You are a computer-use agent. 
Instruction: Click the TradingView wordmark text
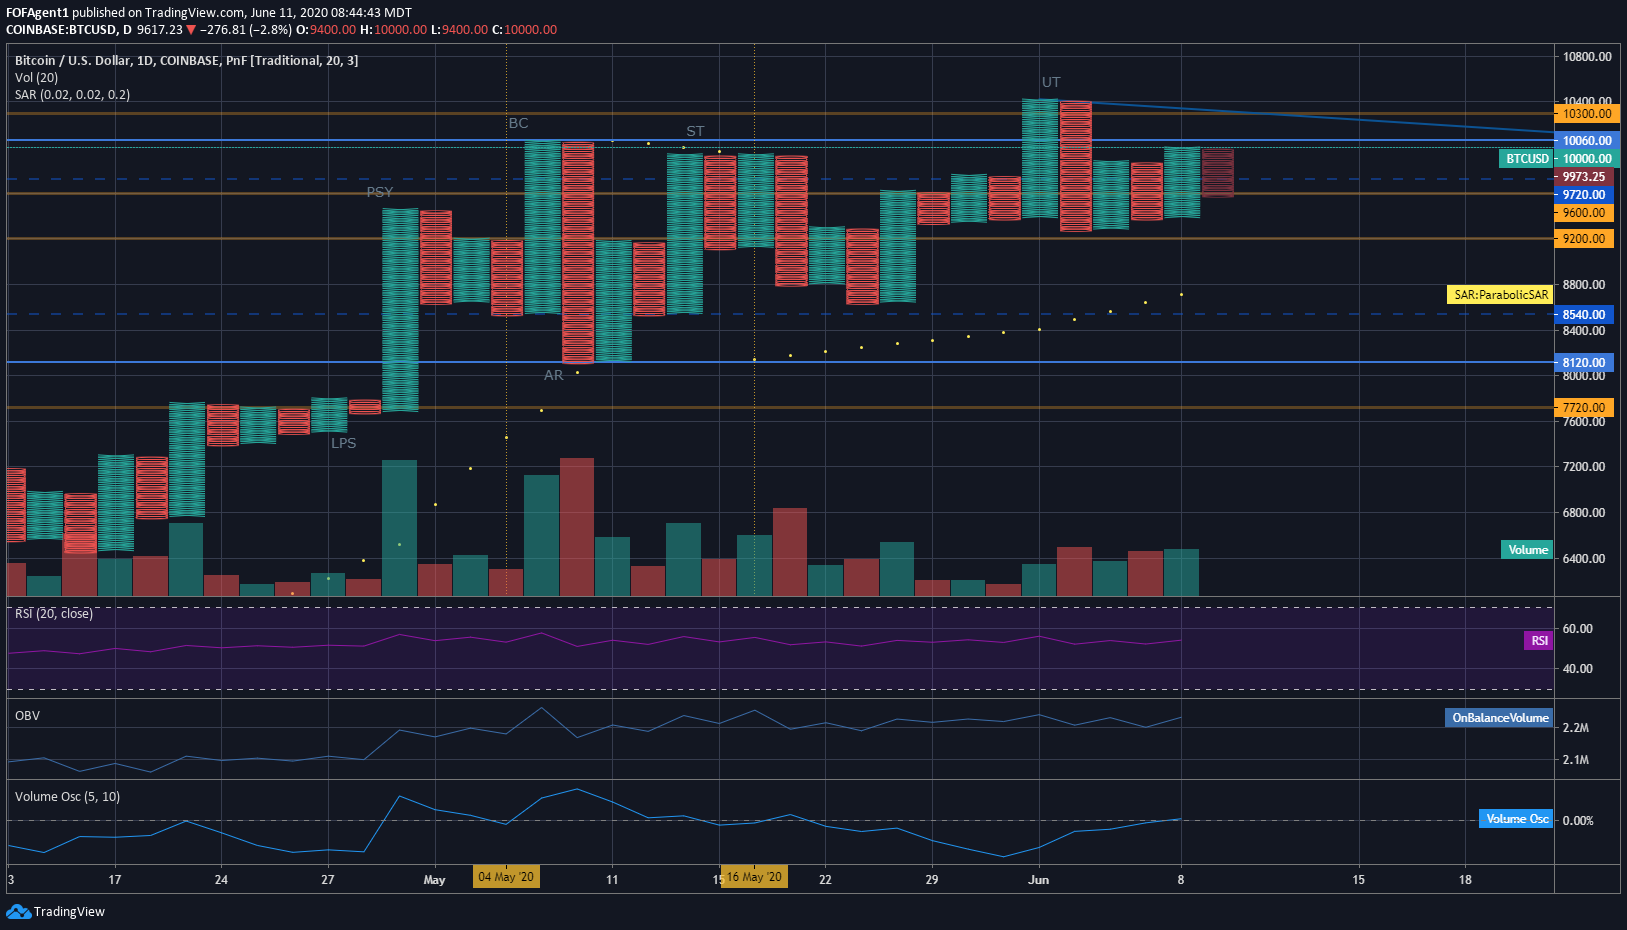point(69,912)
